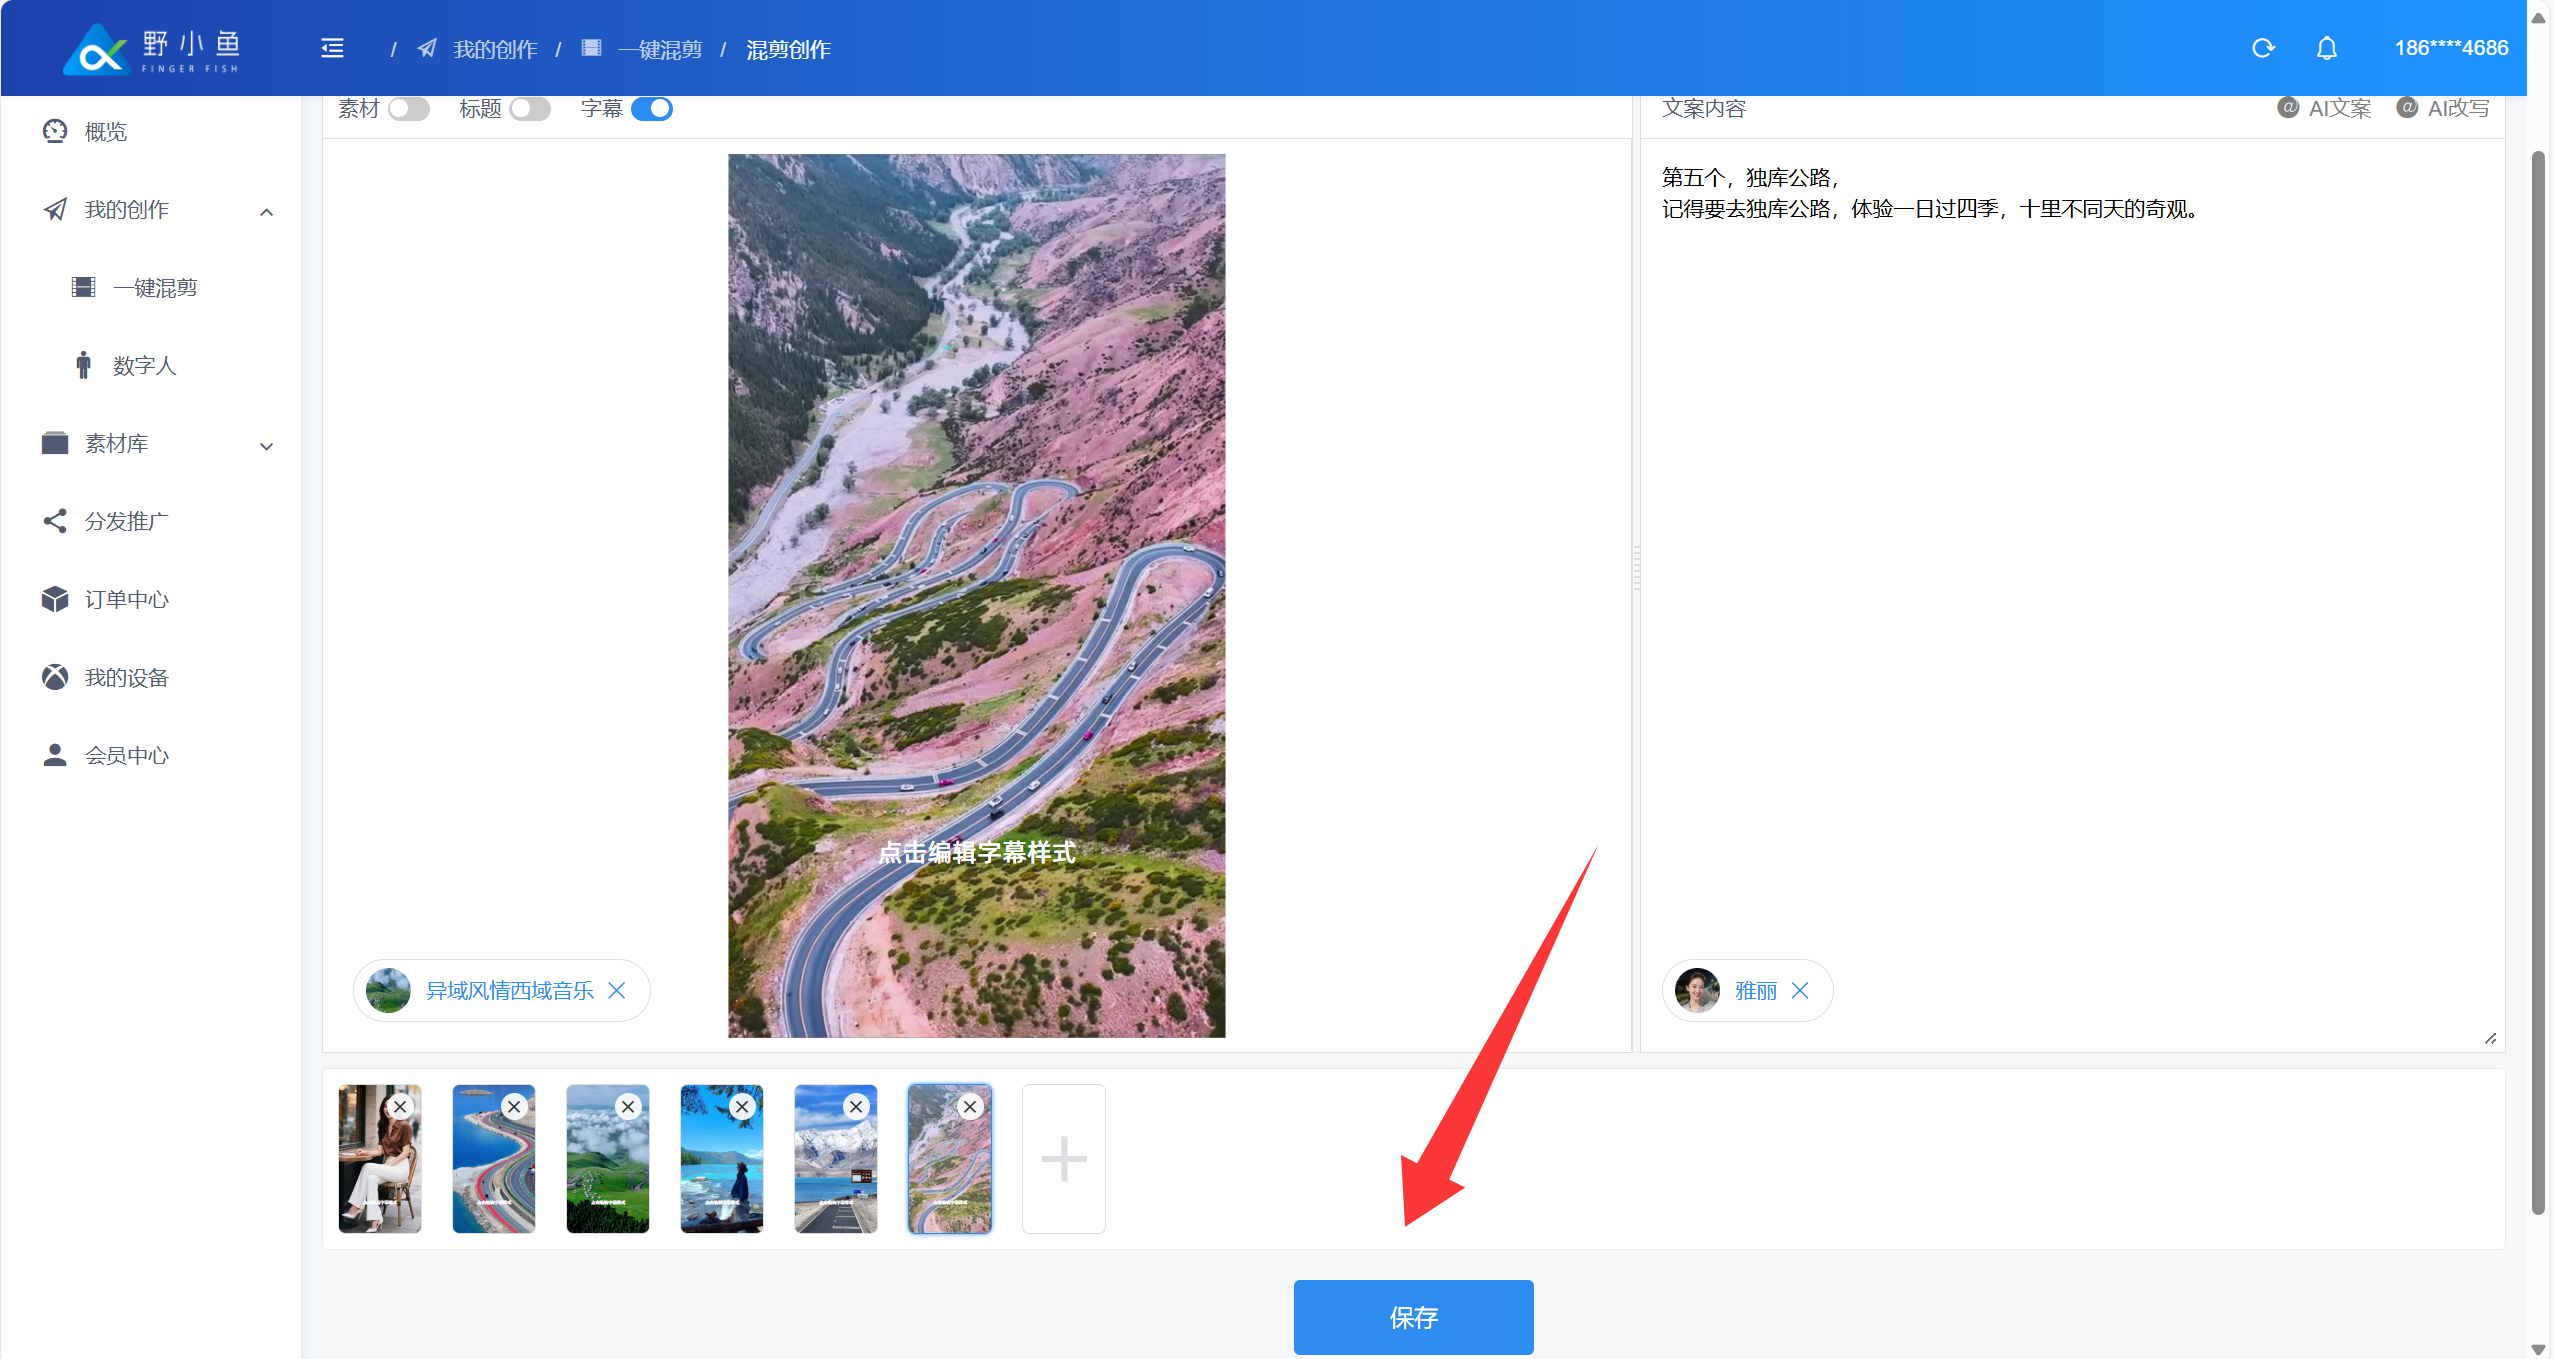2554x1359 pixels.
Task: Go to 分发推广 menu item
Action: click(126, 521)
